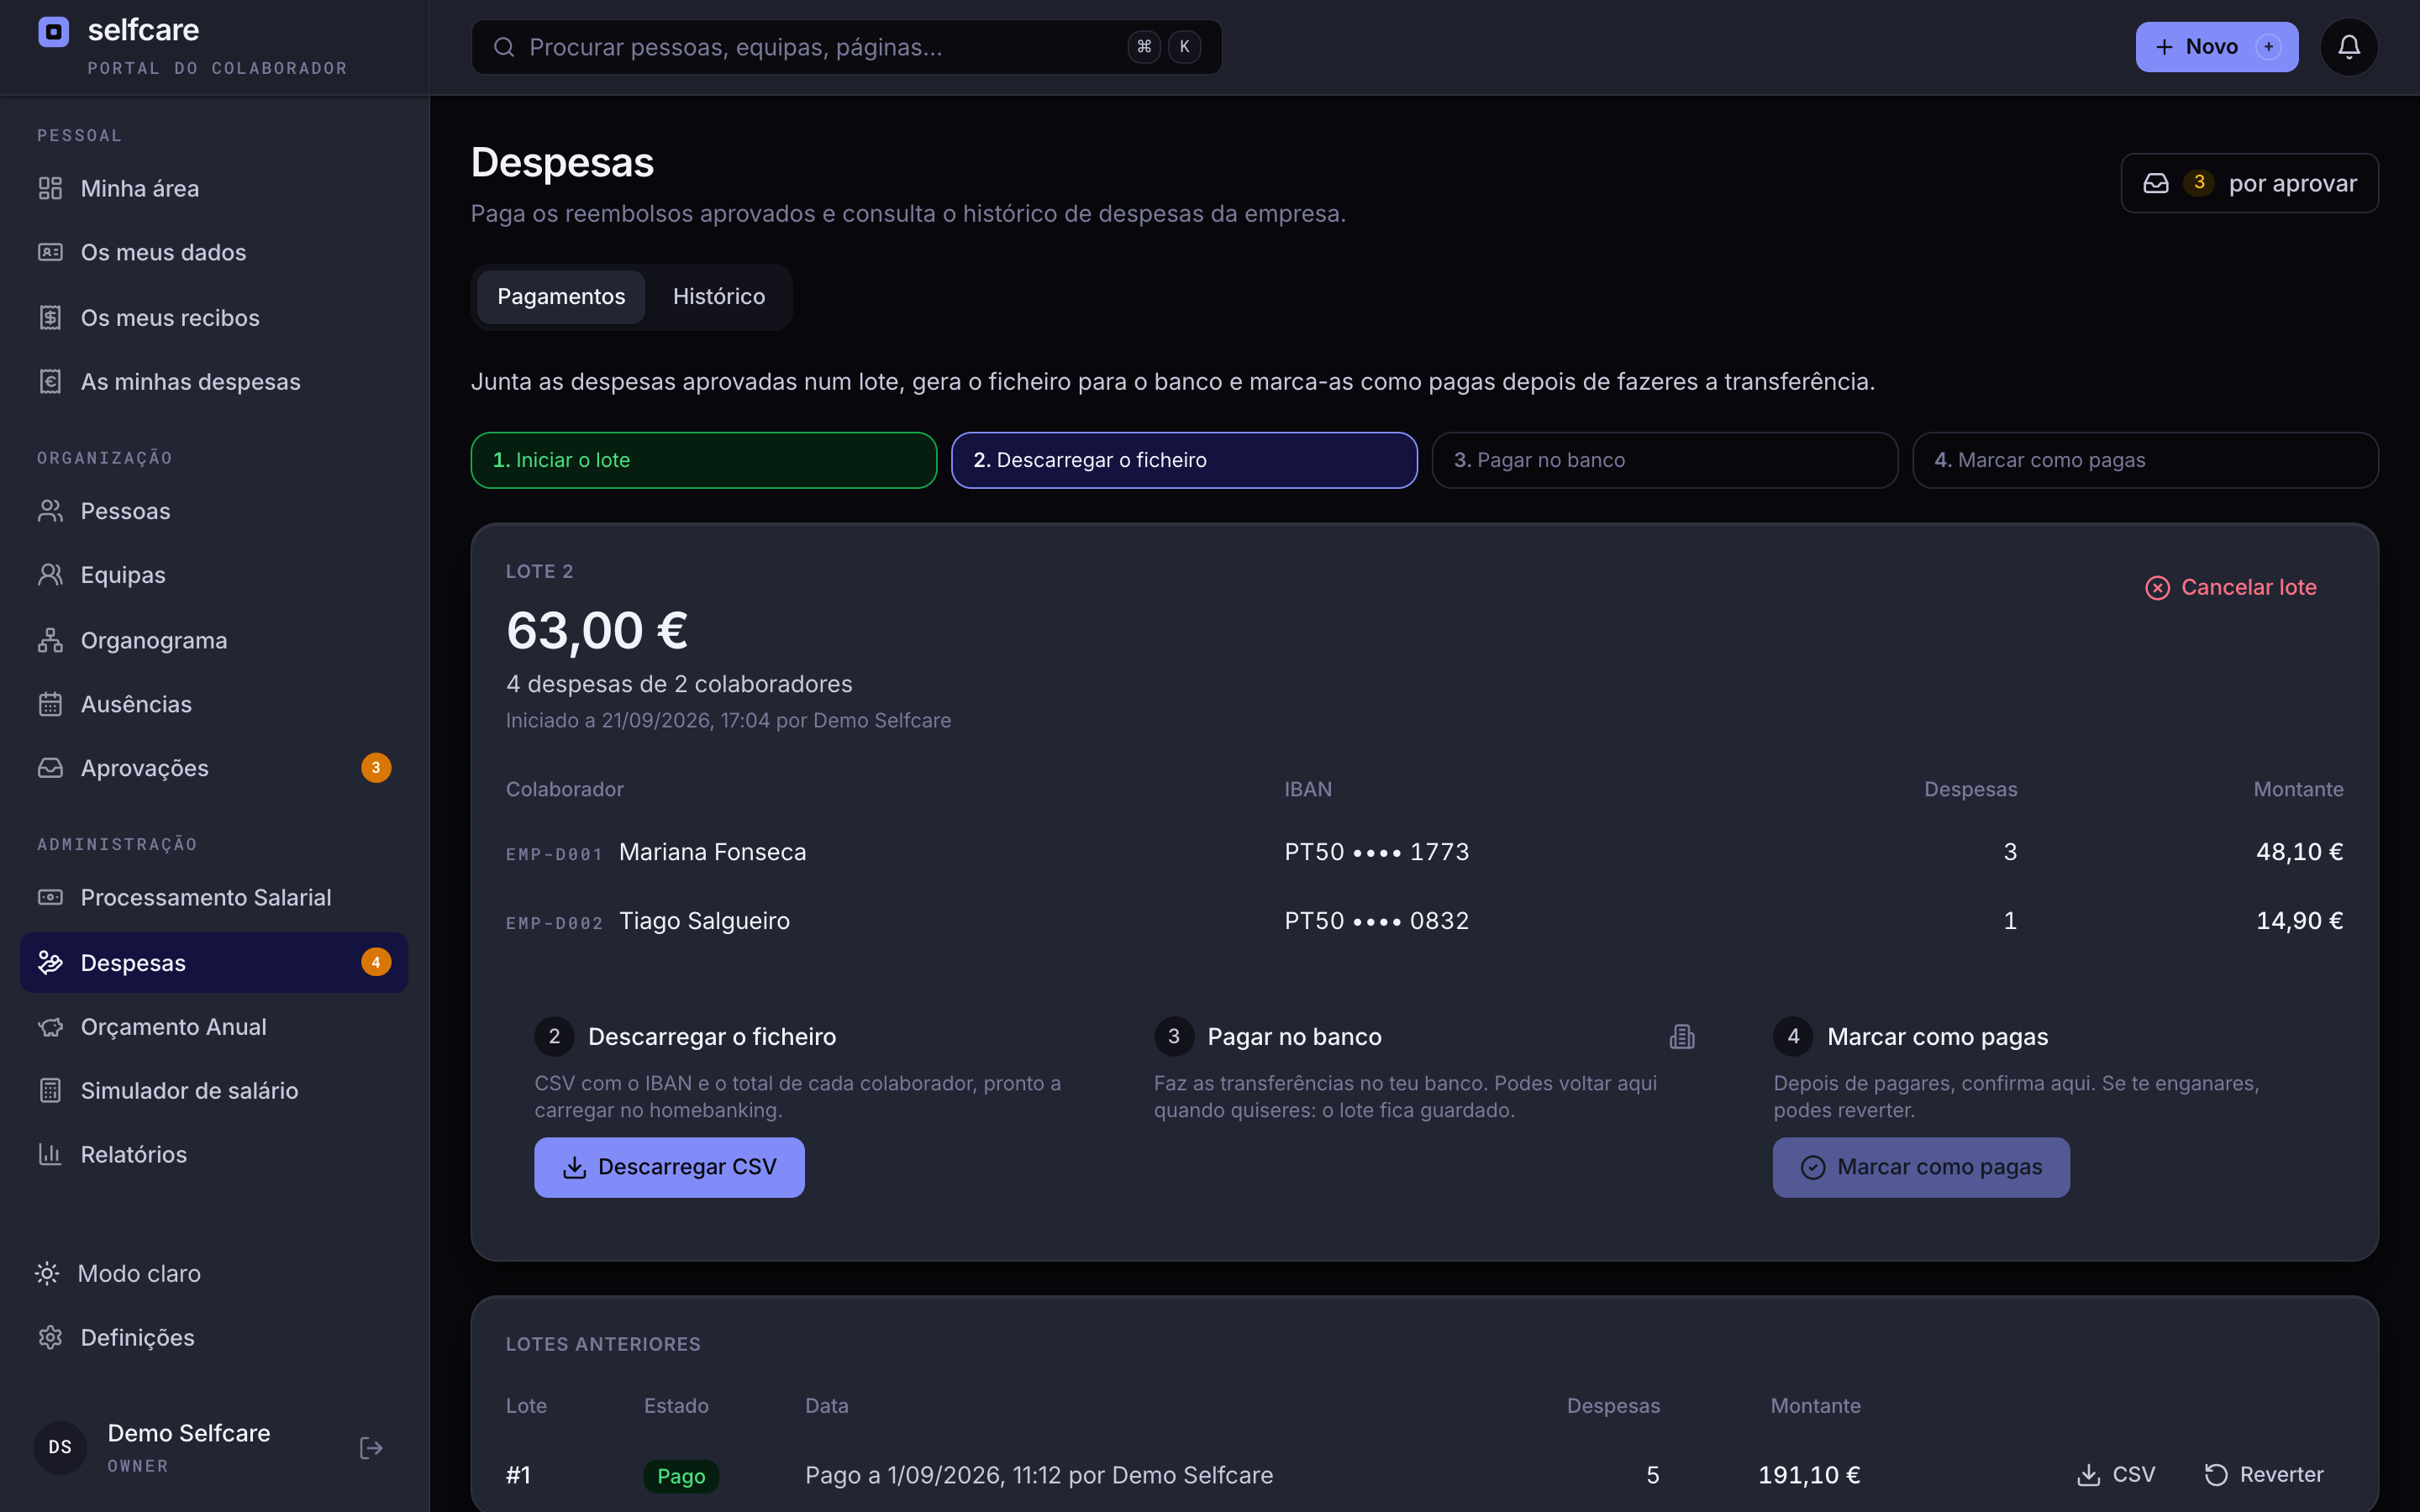Image resolution: width=2420 pixels, height=1512 pixels.
Task: Go to Processamento Salarial
Action: (214, 897)
